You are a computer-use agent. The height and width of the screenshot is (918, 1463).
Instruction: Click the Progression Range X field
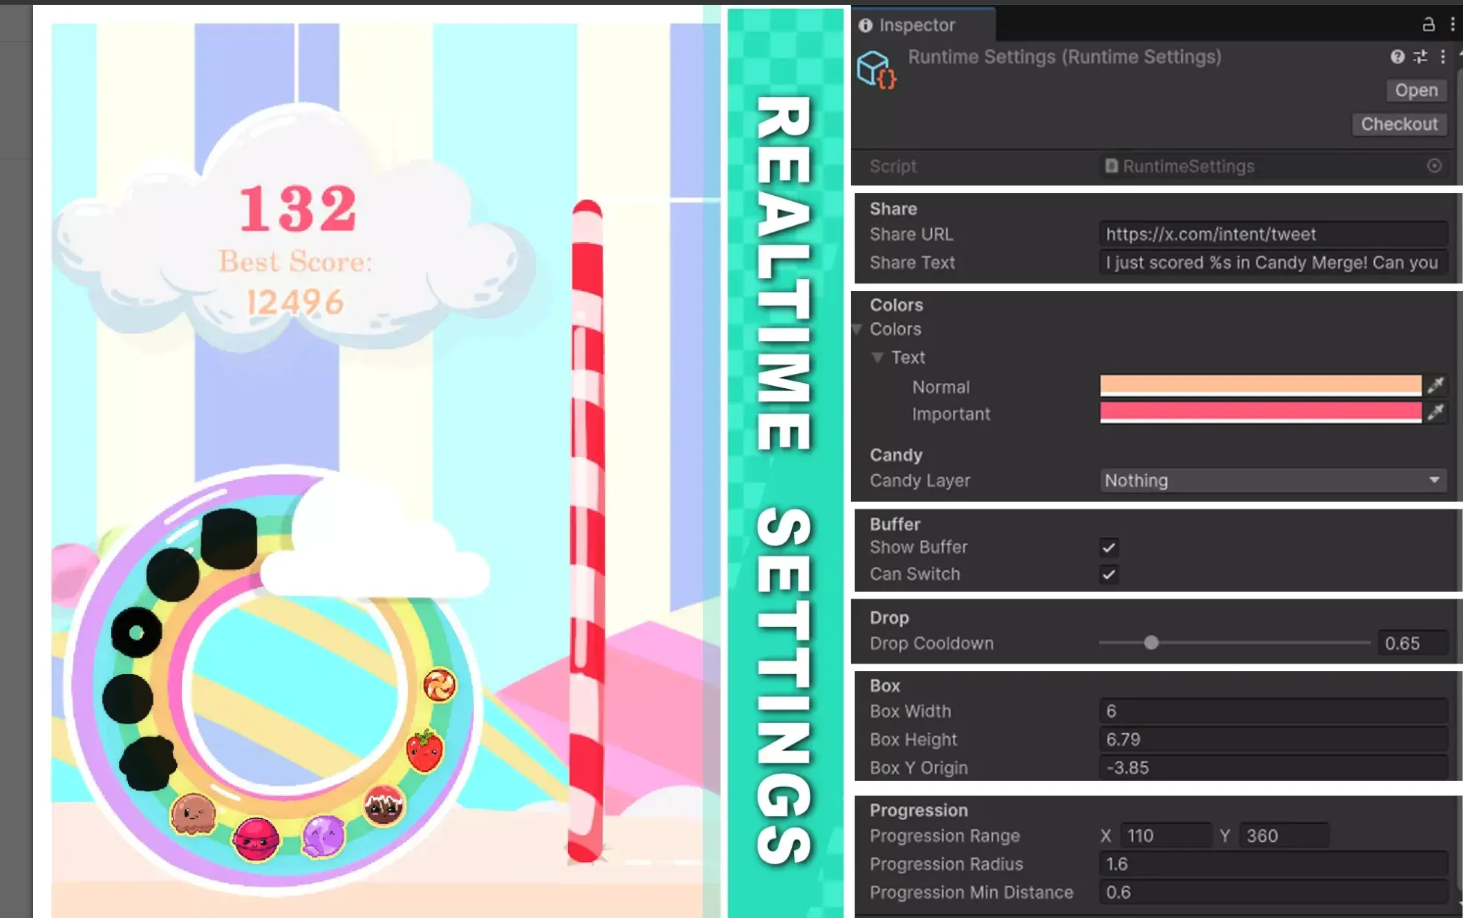point(1165,836)
